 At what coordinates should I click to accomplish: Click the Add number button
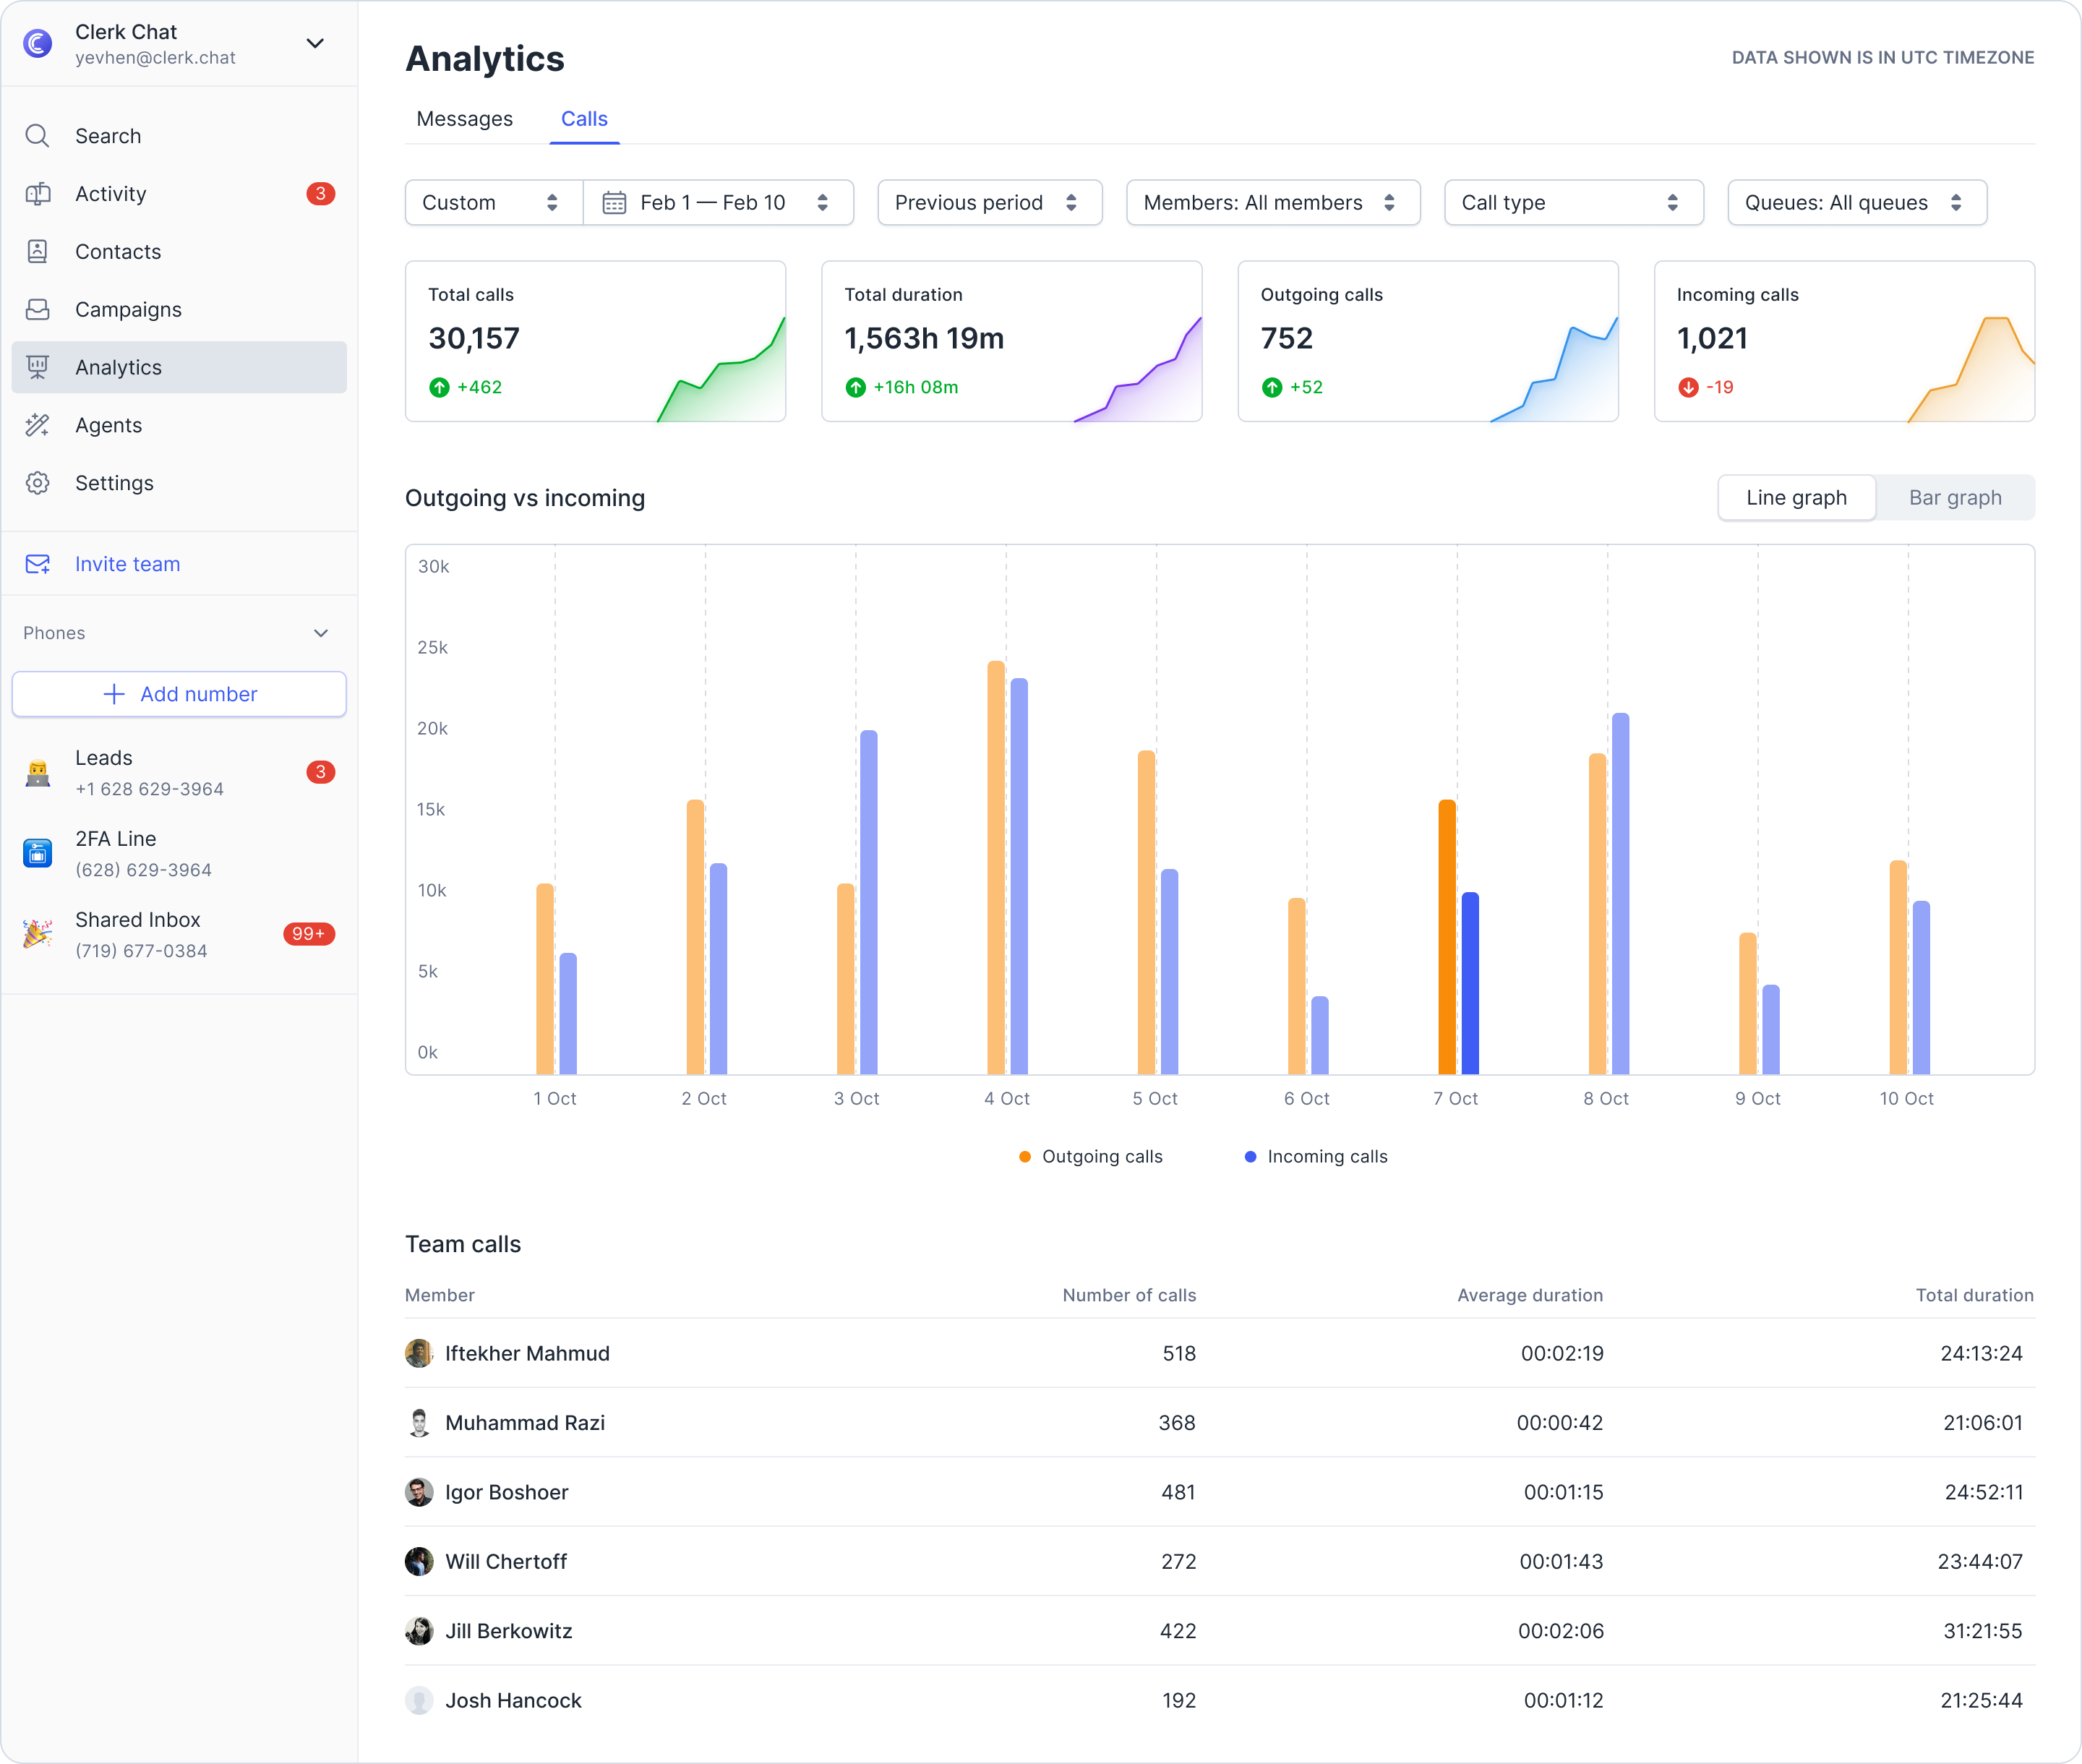[179, 694]
